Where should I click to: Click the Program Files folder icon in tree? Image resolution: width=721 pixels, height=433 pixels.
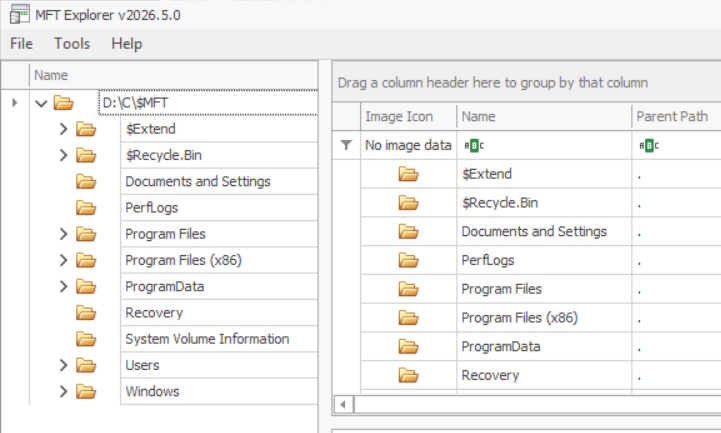click(86, 234)
